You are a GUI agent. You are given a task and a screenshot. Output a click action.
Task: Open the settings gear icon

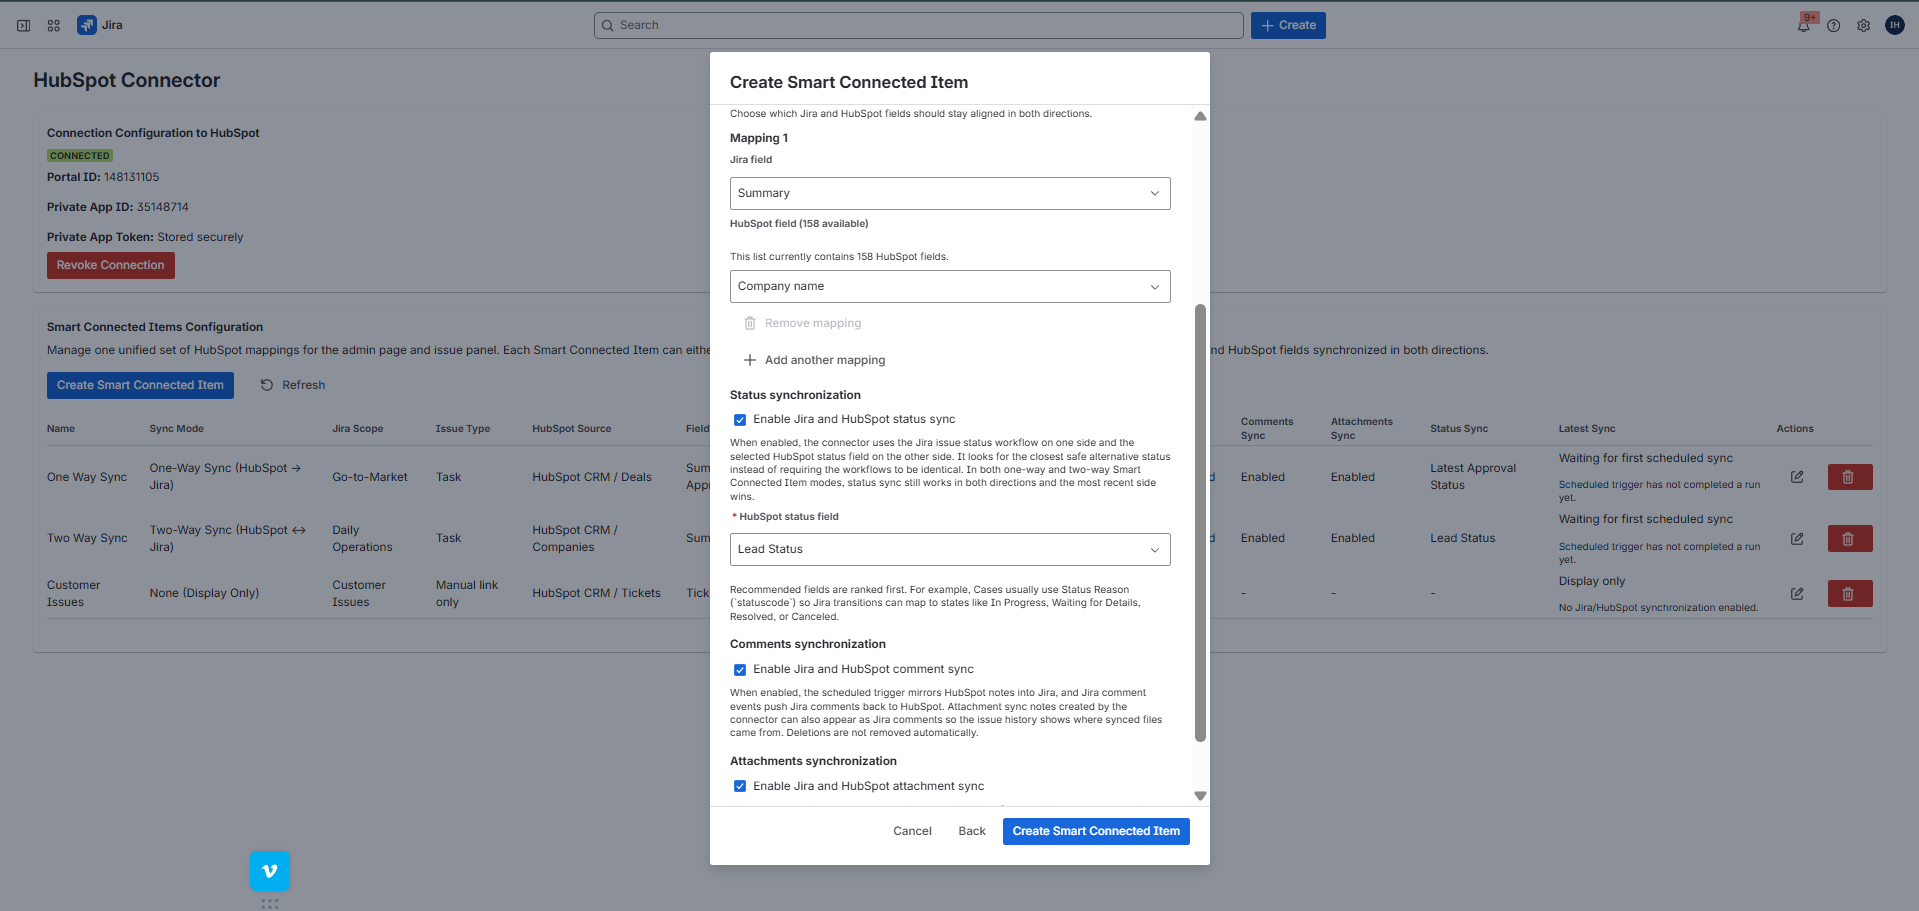pos(1864,25)
